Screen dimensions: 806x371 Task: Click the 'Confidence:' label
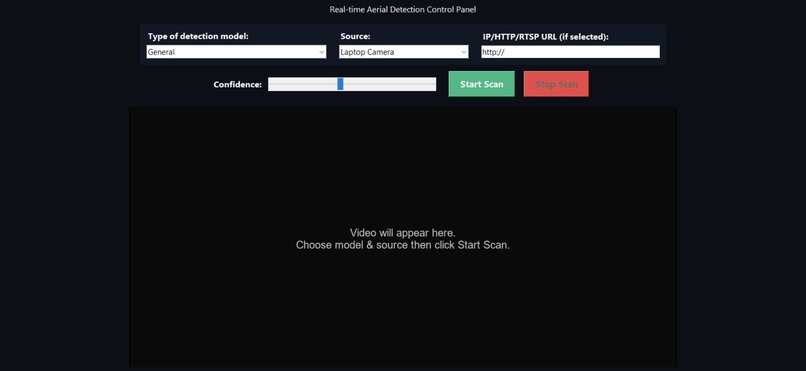237,84
